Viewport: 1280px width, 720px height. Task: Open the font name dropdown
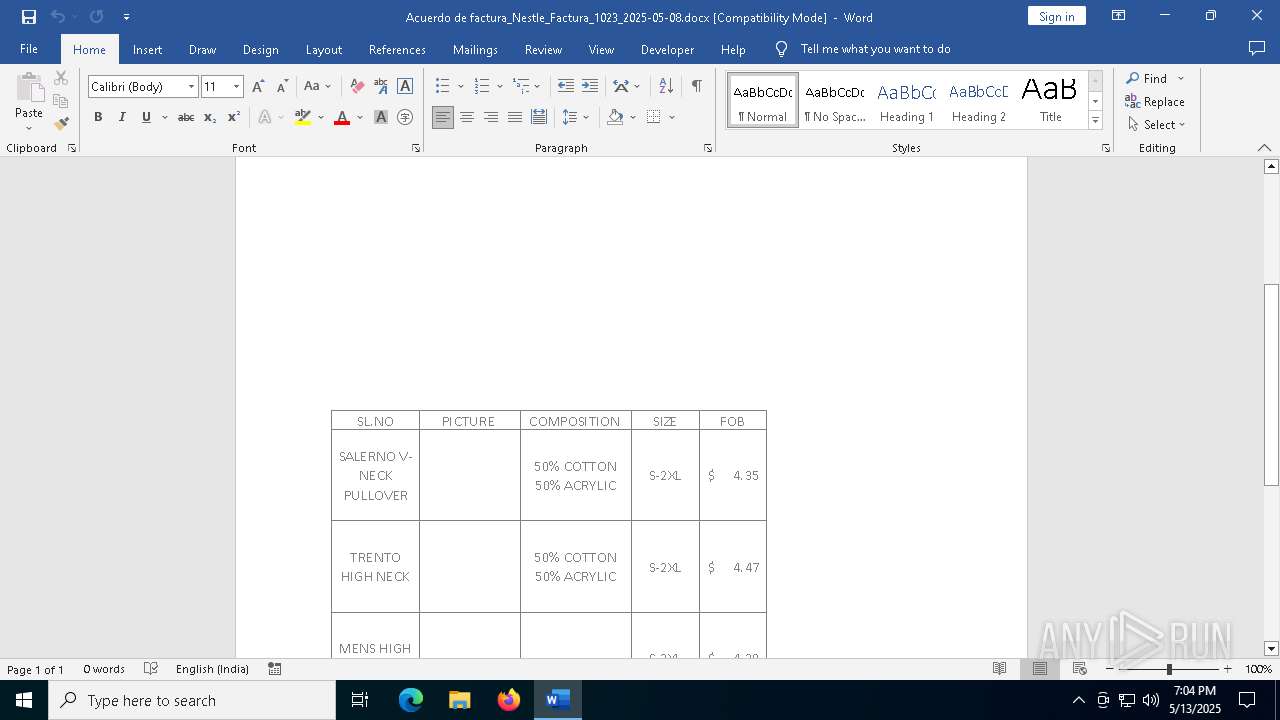[x=191, y=87]
